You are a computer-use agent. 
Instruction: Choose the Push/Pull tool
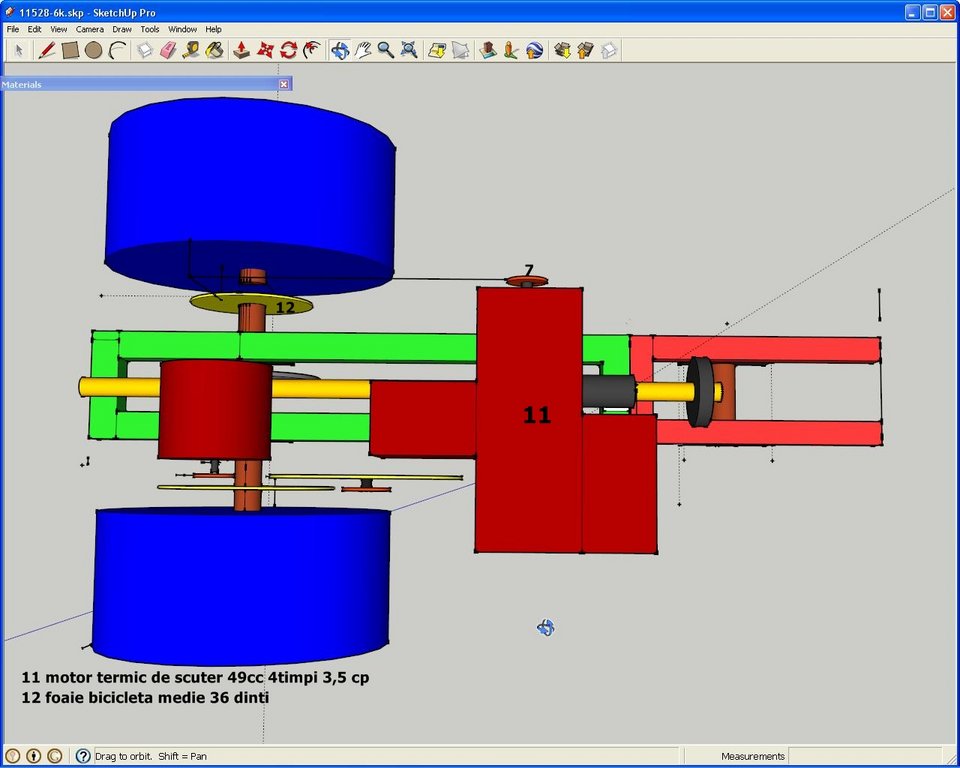242,50
